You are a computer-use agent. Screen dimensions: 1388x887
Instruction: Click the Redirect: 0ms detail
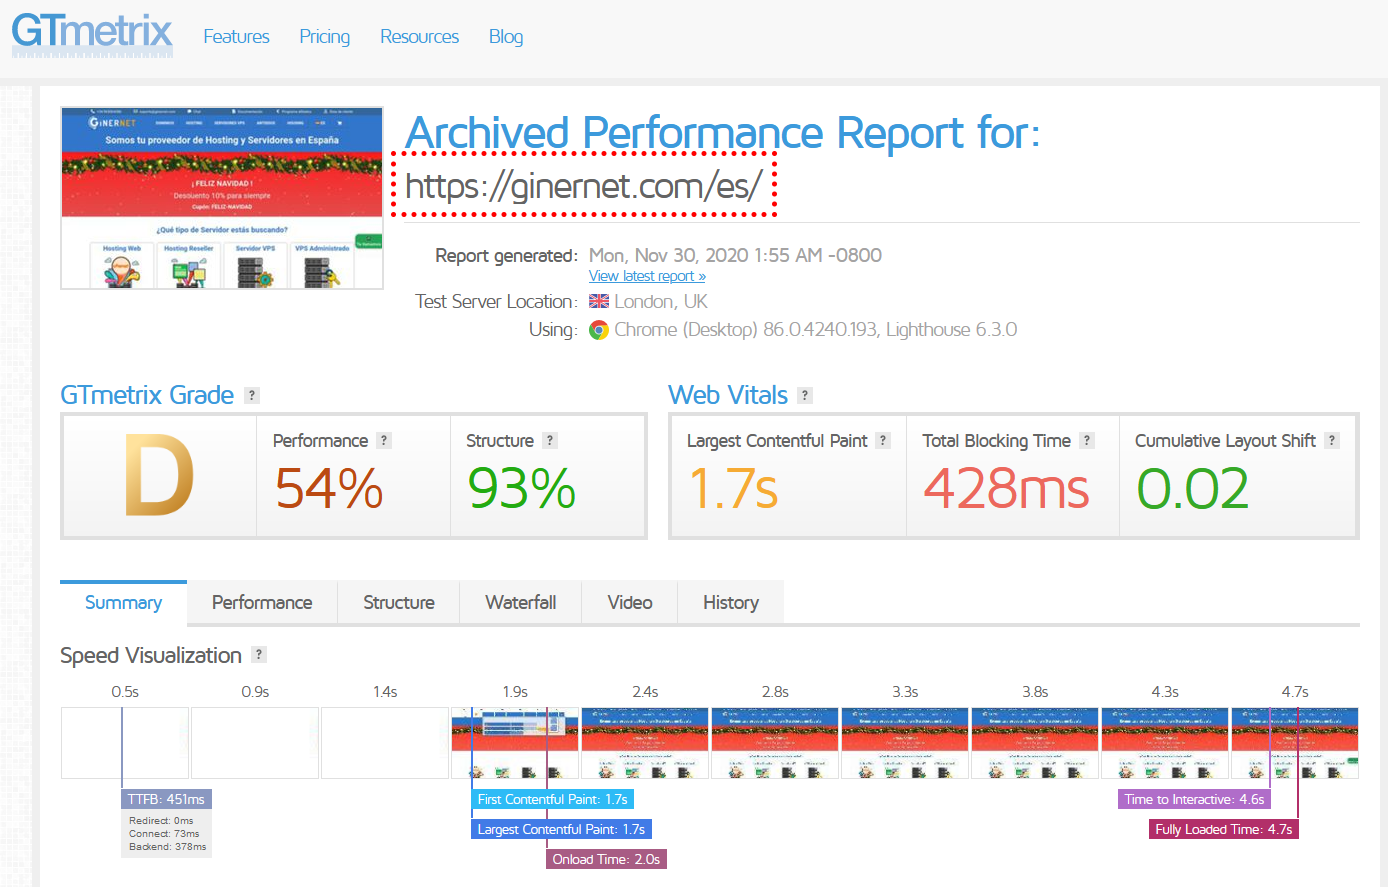coord(161,821)
